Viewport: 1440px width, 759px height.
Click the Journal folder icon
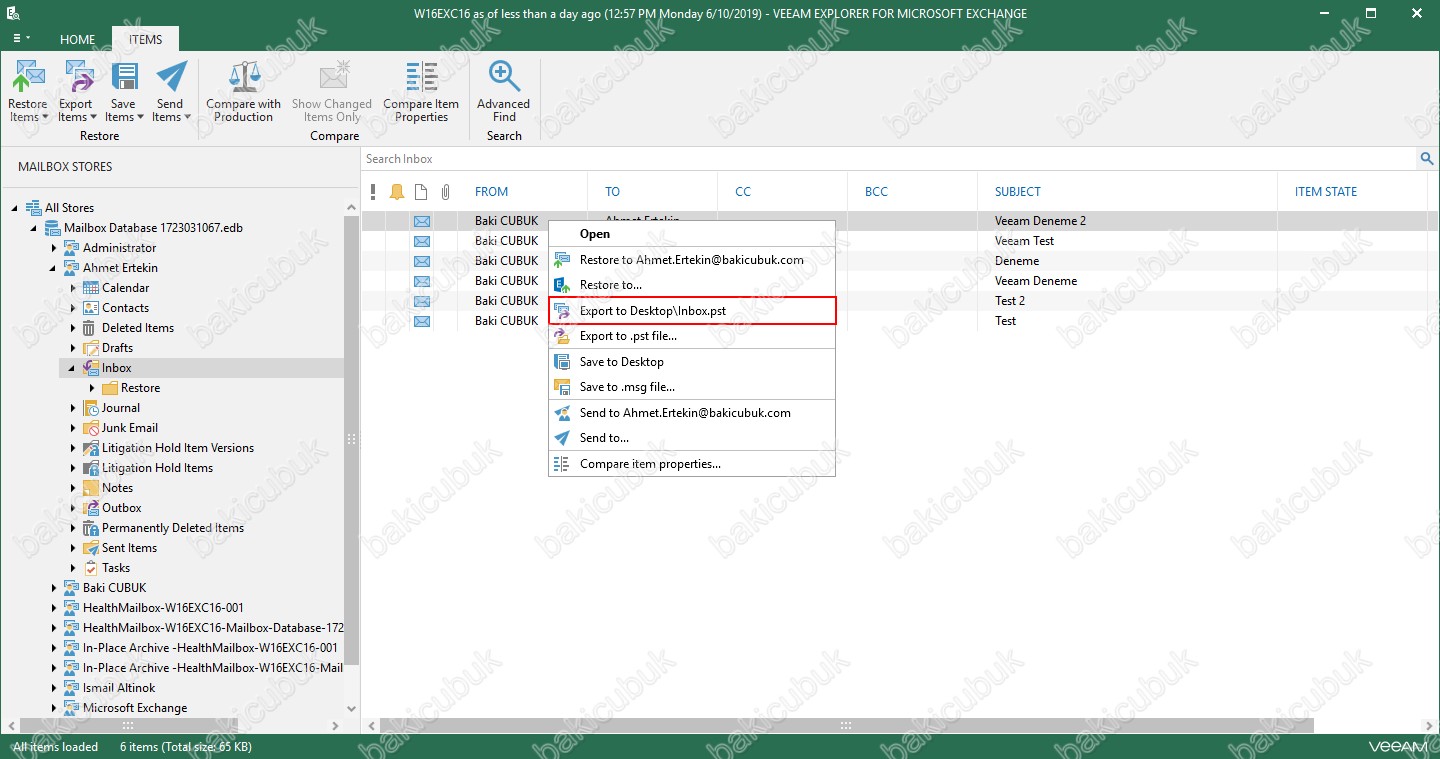(91, 408)
